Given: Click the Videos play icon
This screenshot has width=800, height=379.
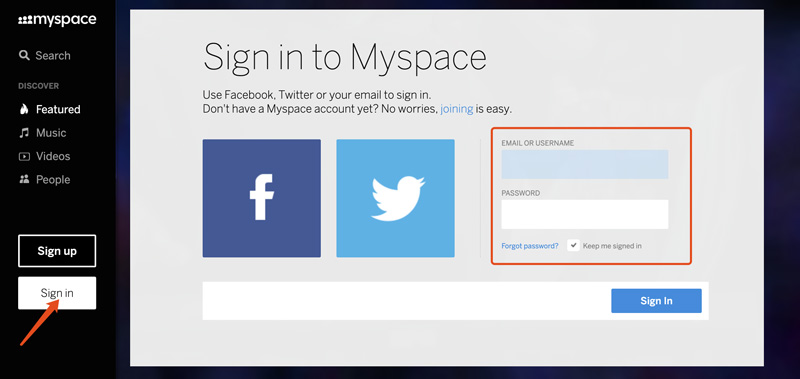Looking at the screenshot, I should pos(24,156).
